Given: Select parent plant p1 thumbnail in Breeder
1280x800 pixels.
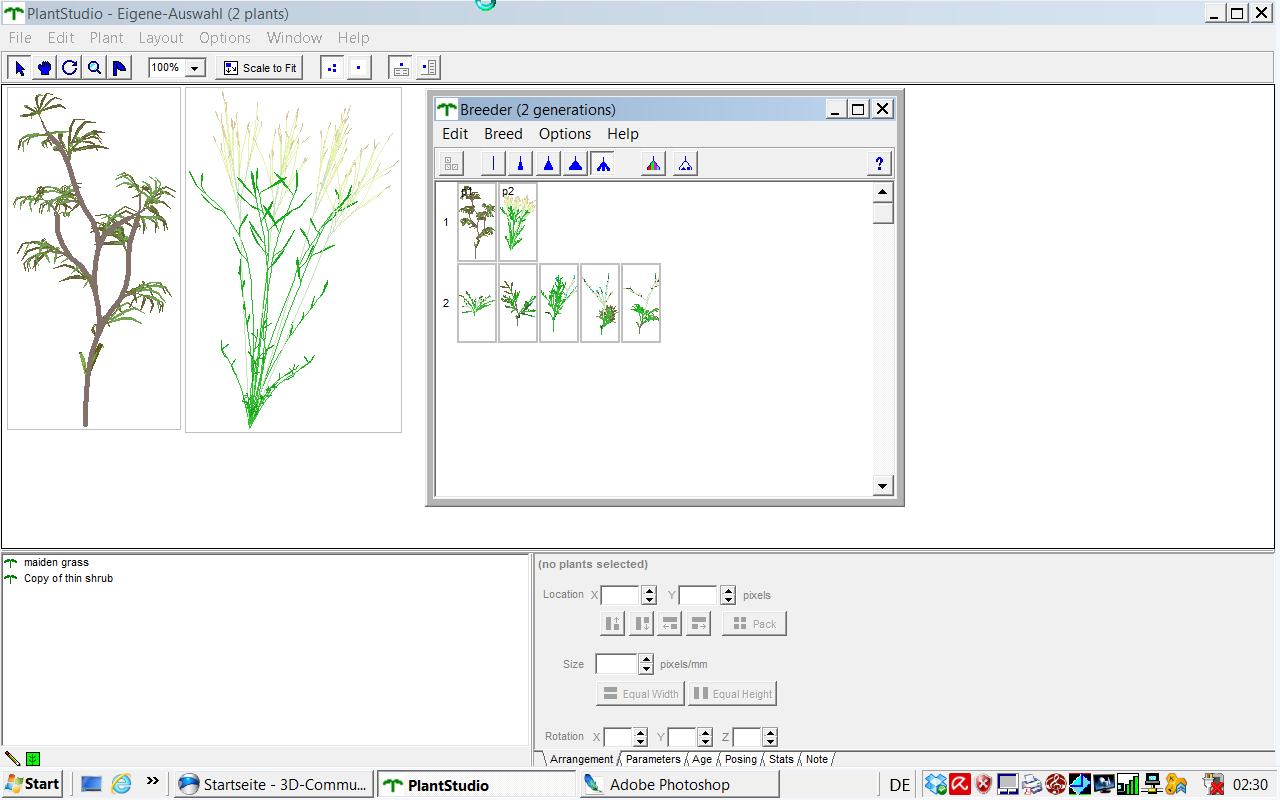Looking at the screenshot, I should click(x=477, y=222).
